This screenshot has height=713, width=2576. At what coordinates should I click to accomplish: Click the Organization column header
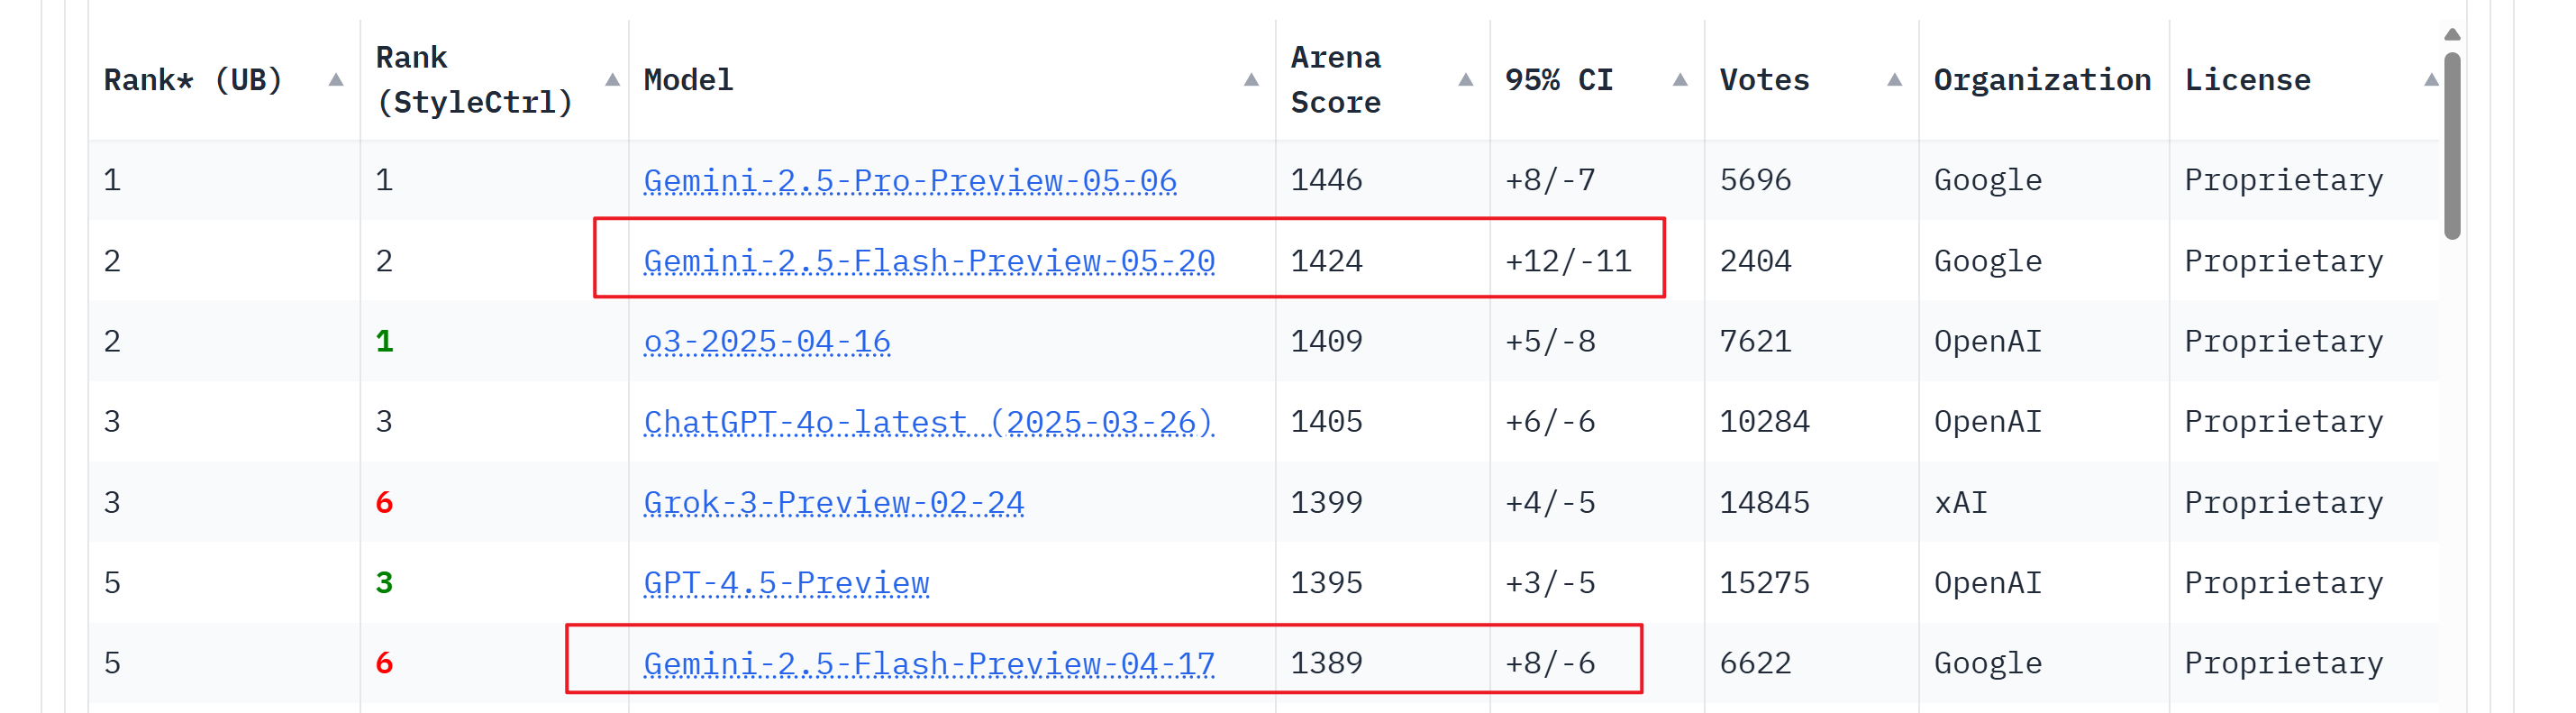[x=2042, y=80]
